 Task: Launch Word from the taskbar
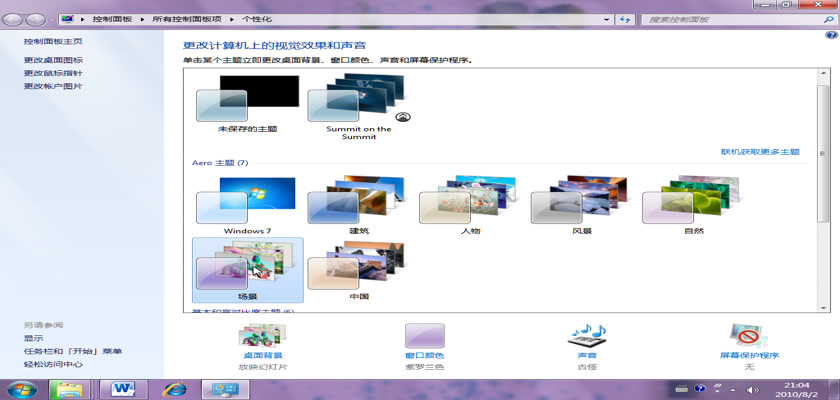tap(124, 388)
